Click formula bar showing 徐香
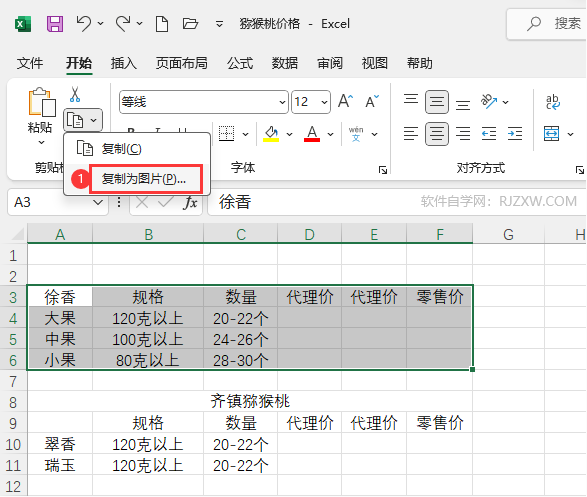This screenshot has width=587, height=497. pos(398,202)
